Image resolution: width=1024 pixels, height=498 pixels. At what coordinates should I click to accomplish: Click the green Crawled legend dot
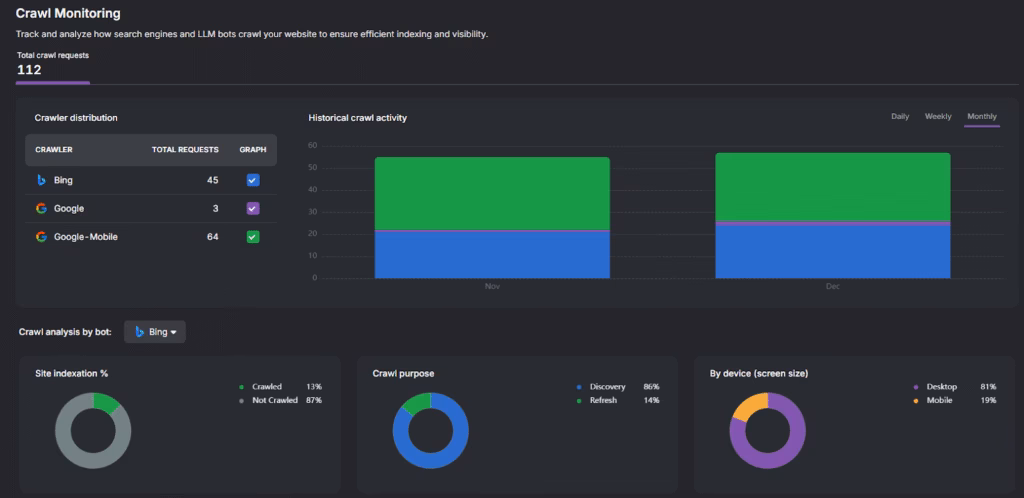click(241, 387)
